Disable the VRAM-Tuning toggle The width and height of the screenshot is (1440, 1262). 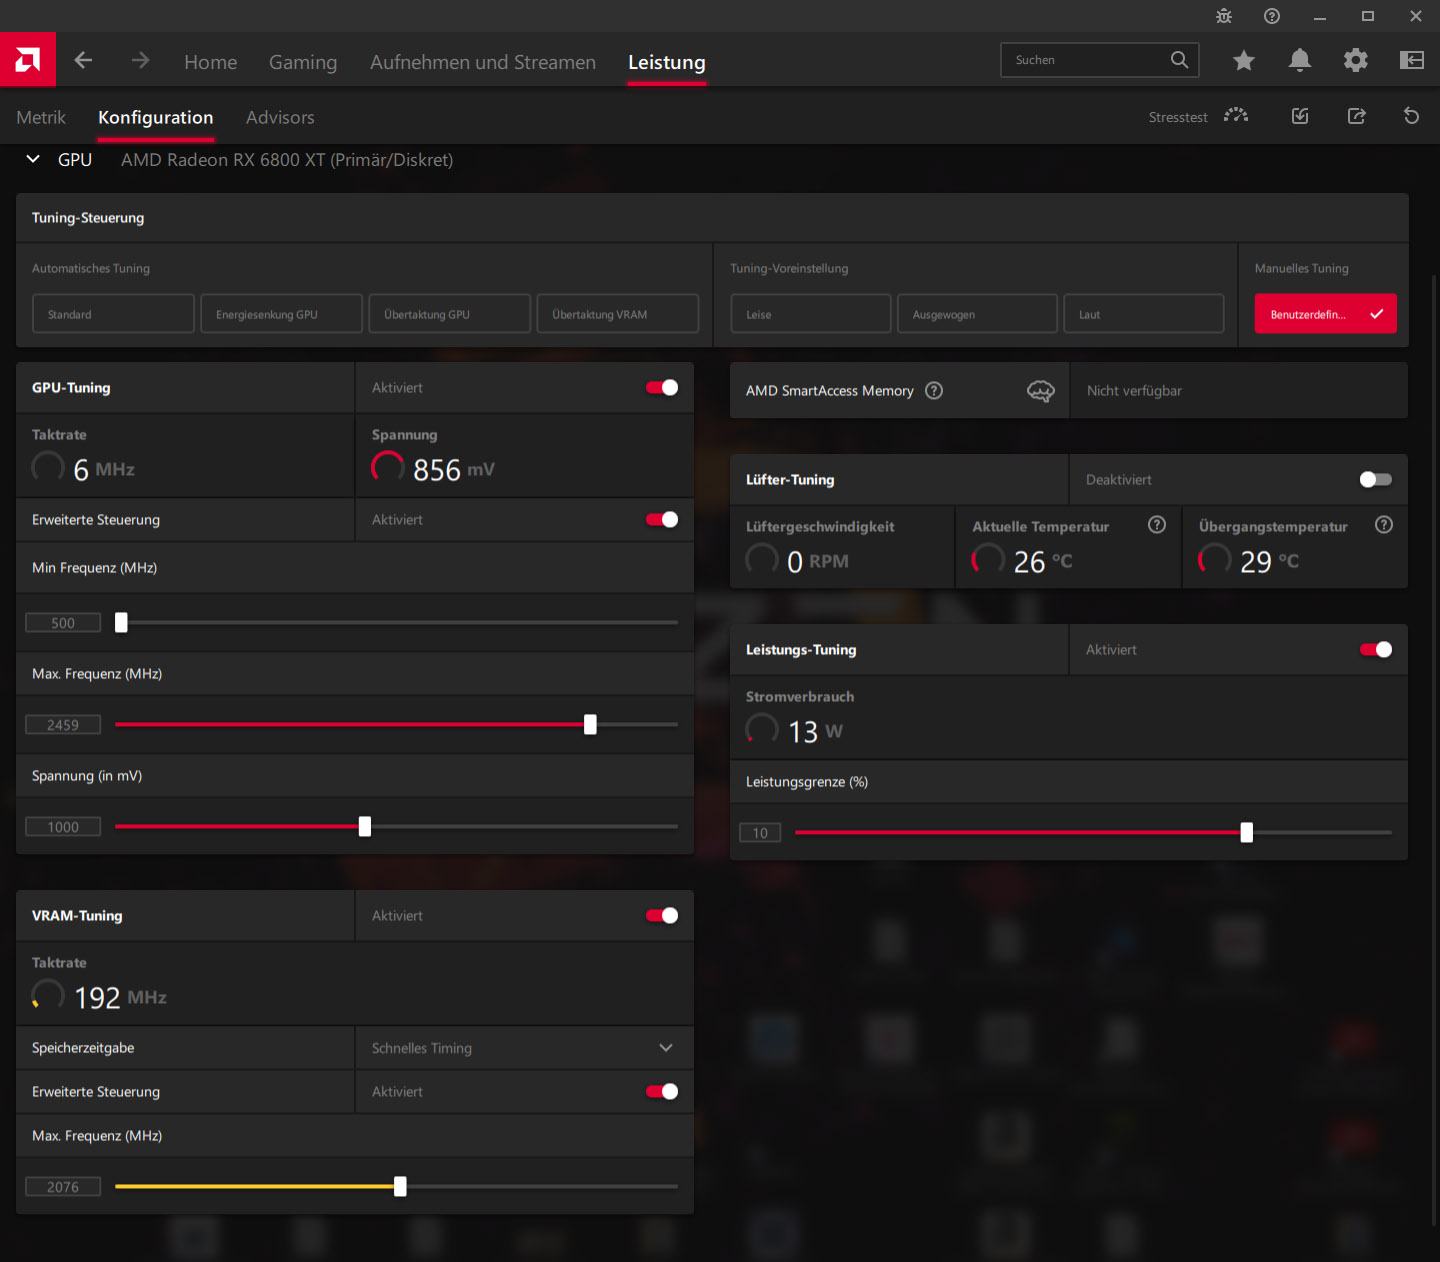click(662, 916)
